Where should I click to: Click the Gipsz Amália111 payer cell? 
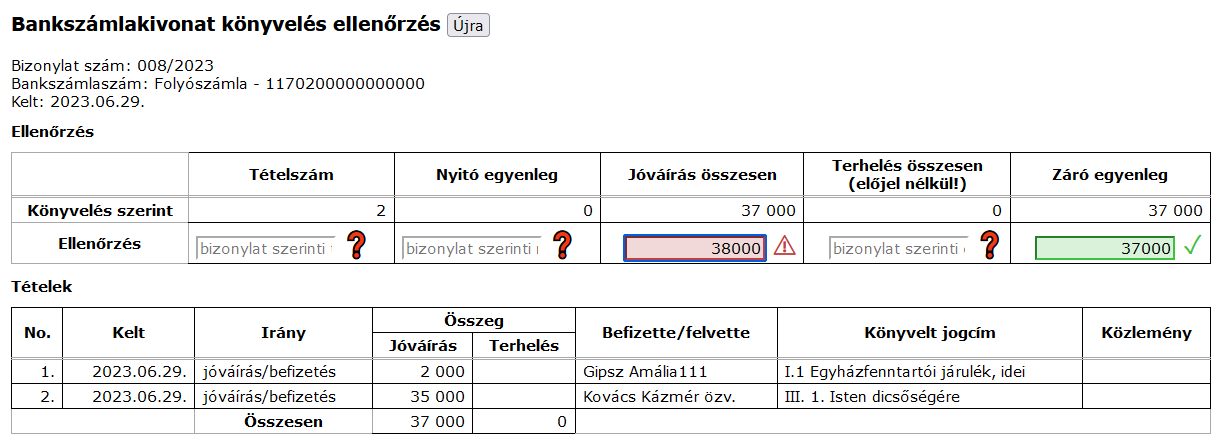(x=676, y=371)
